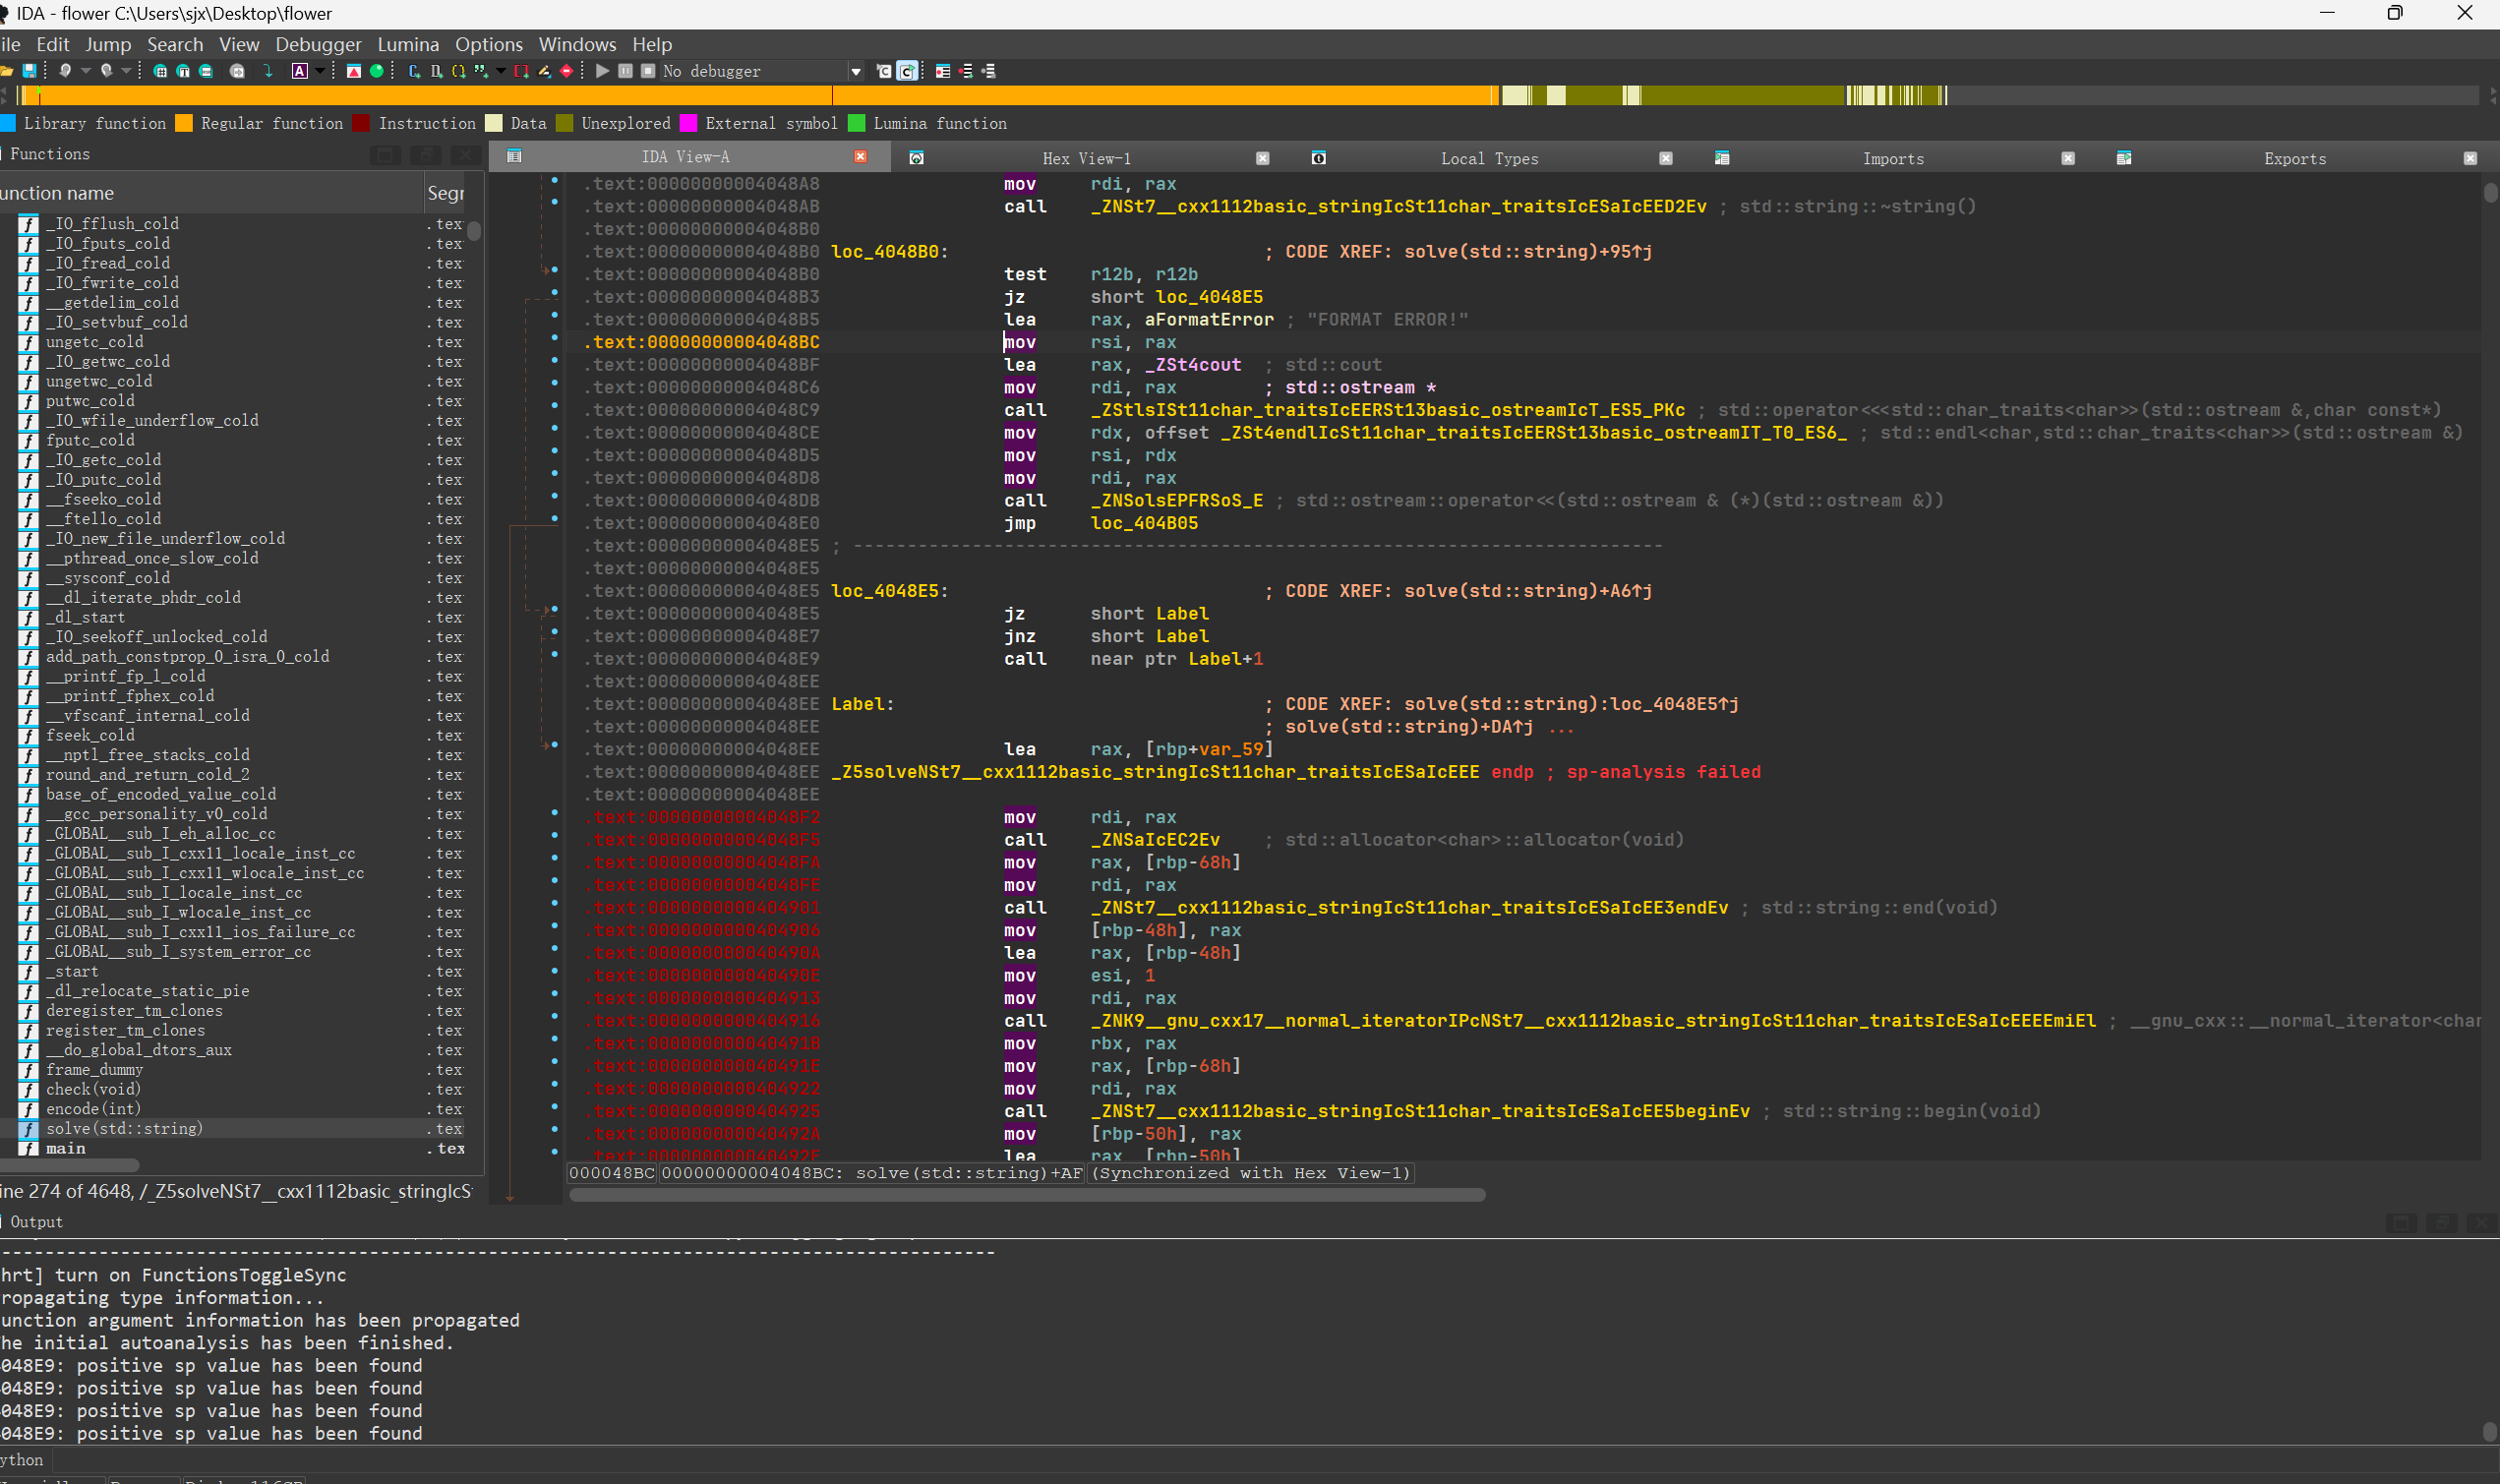Click the Save database icon
The height and width of the screenshot is (1484, 2500).
click(x=29, y=71)
